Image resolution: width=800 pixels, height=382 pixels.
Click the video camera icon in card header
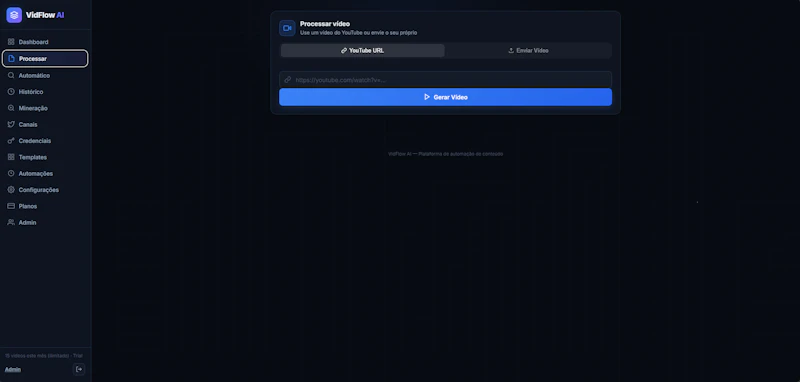click(x=287, y=28)
